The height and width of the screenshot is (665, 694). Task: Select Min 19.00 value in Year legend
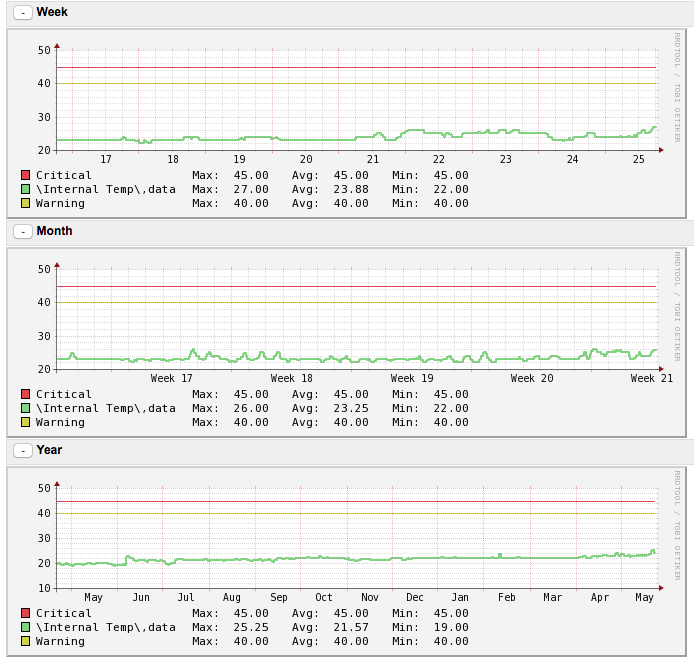click(x=451, y=628)
